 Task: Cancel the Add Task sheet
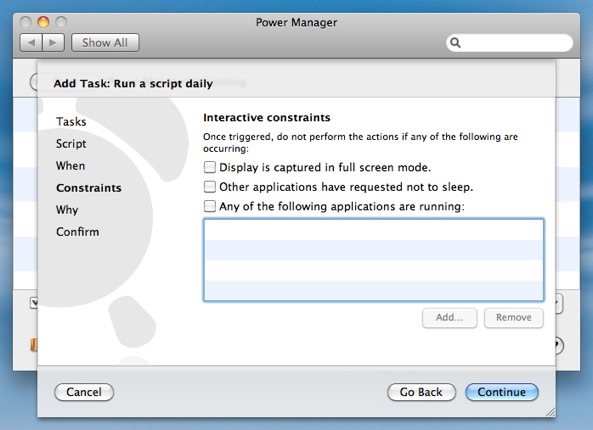tap(84, 392)
